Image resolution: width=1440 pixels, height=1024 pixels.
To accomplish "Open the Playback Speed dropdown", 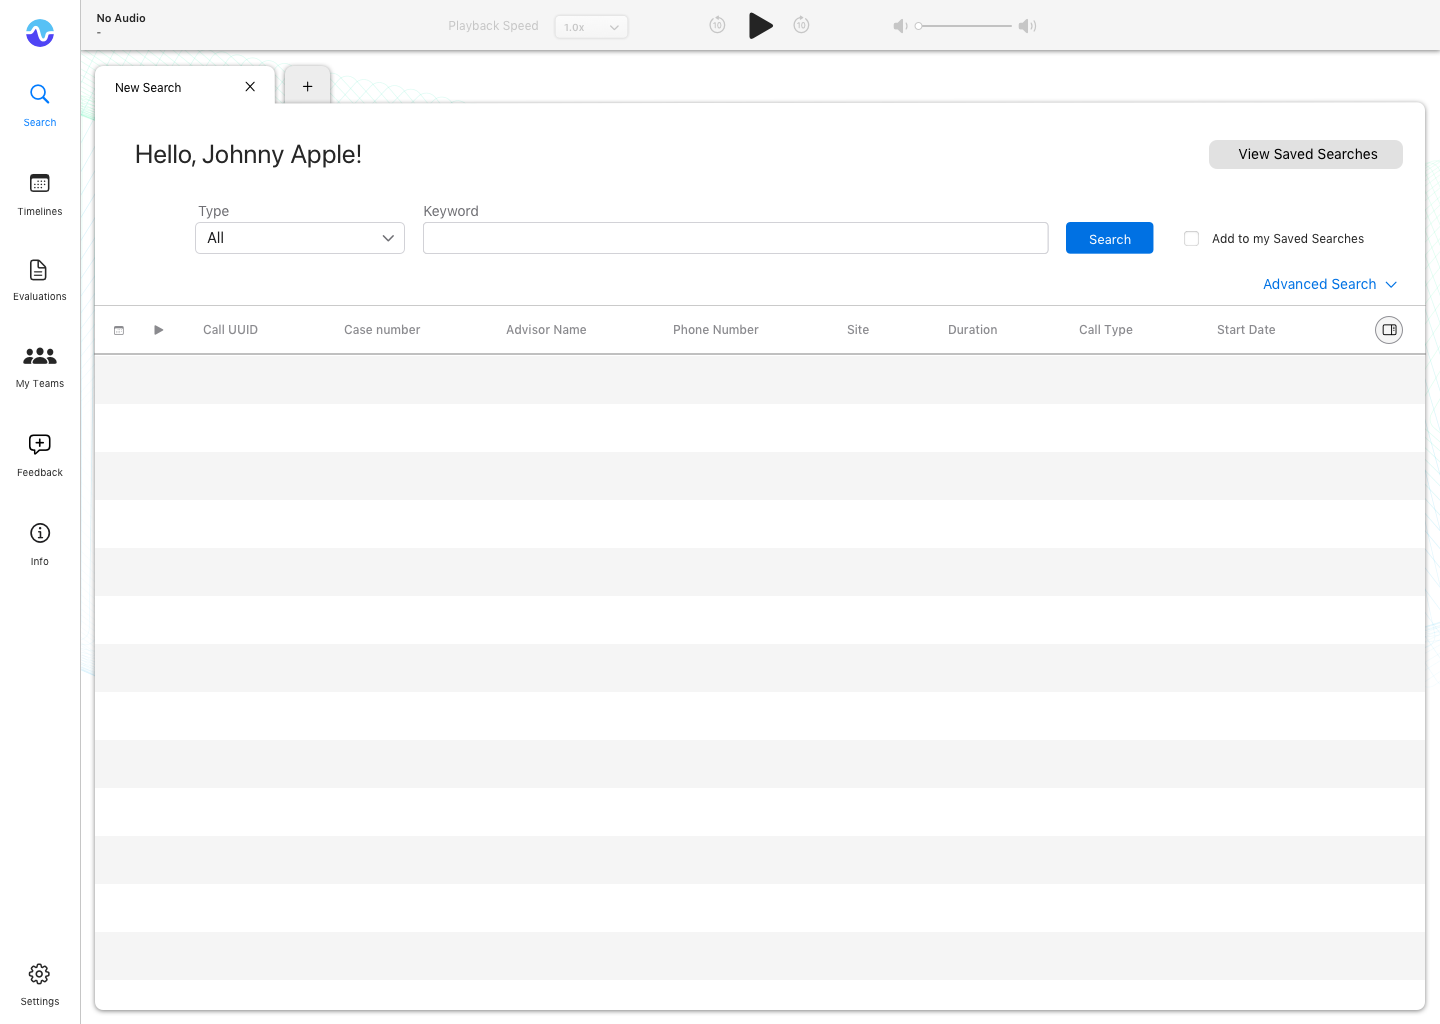I will click(591, 27).
